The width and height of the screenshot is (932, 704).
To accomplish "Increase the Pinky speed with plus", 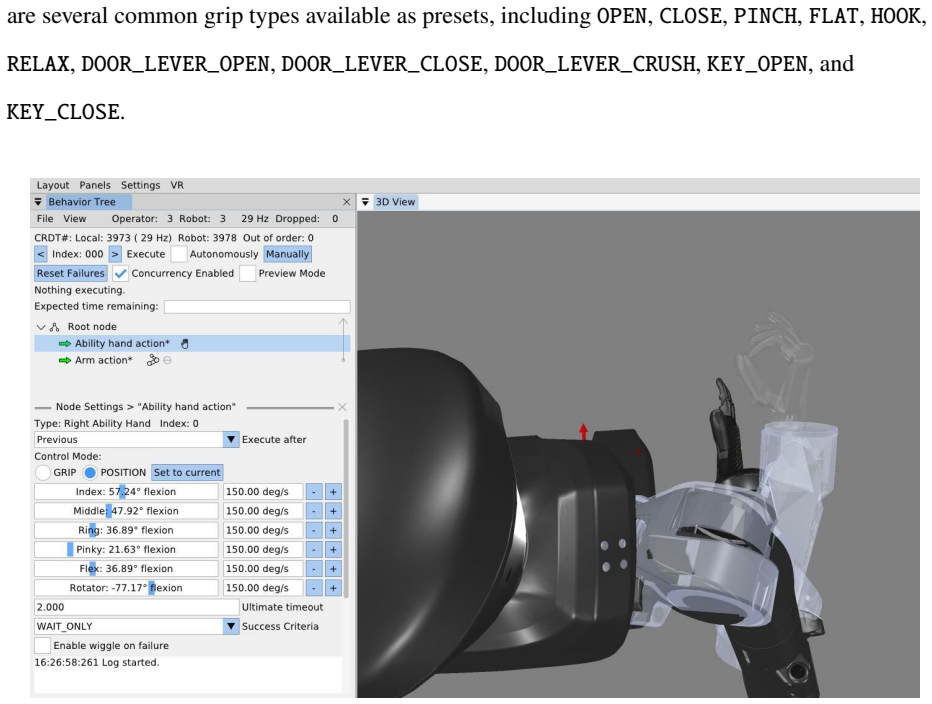I will click(333, 549).
